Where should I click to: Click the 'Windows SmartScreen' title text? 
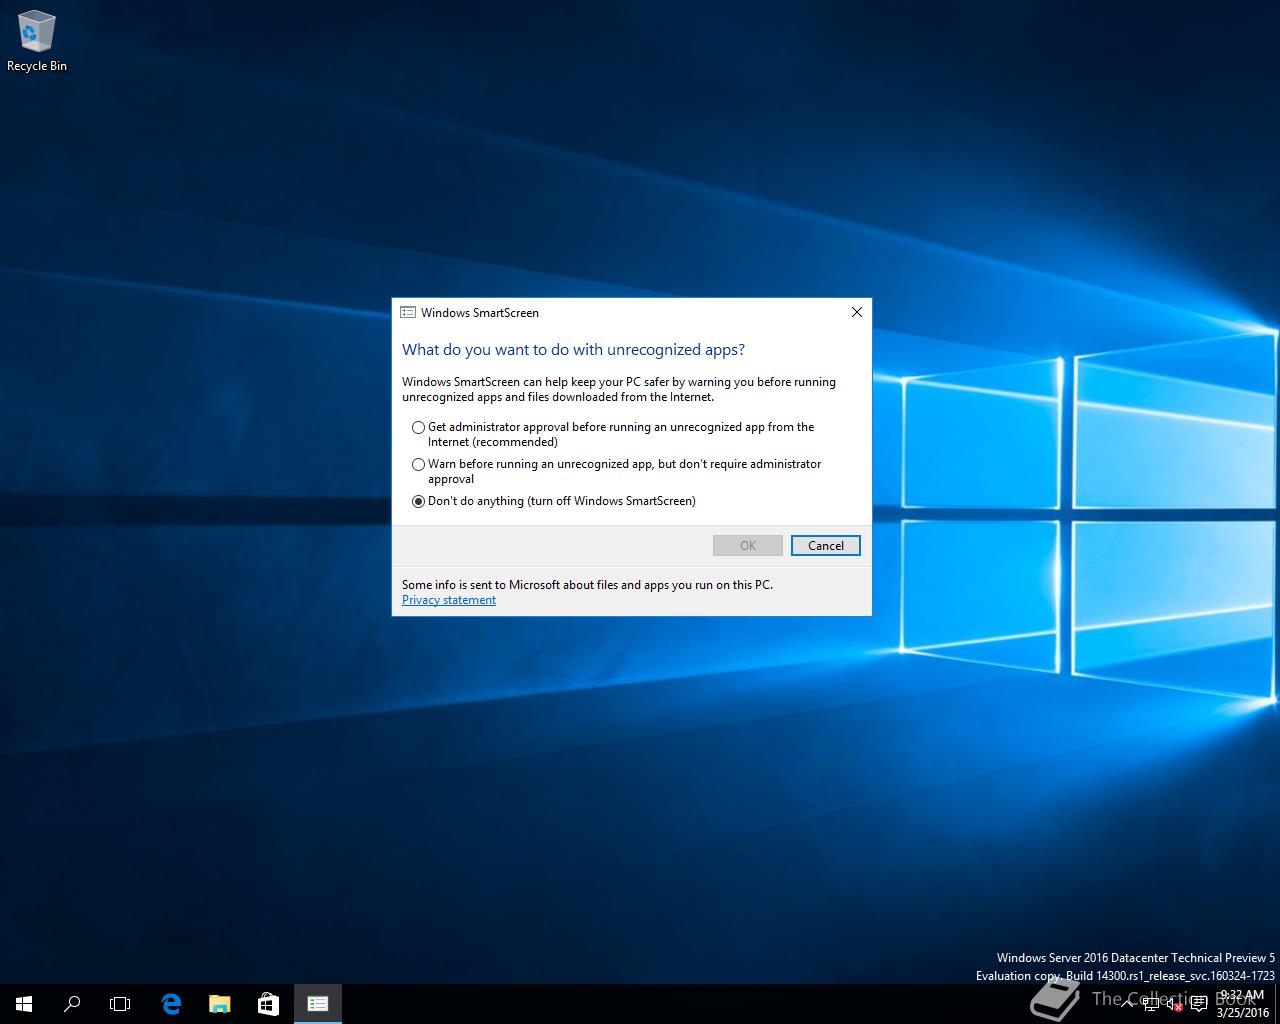click(480, 313)
